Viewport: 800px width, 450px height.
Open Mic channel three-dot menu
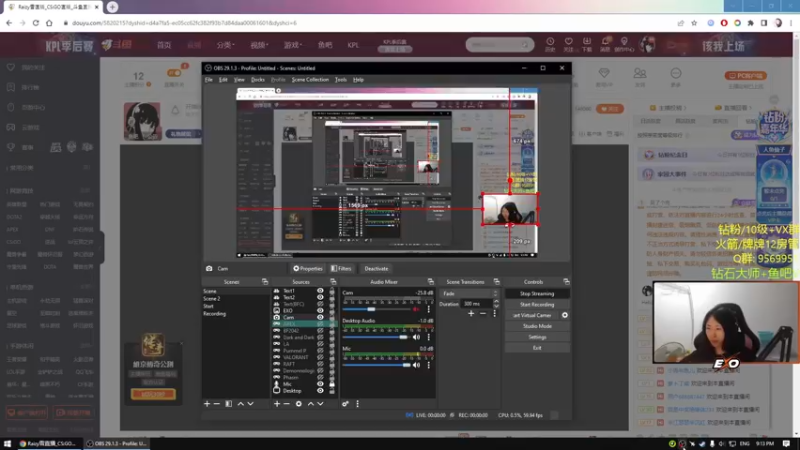point(429,365)
